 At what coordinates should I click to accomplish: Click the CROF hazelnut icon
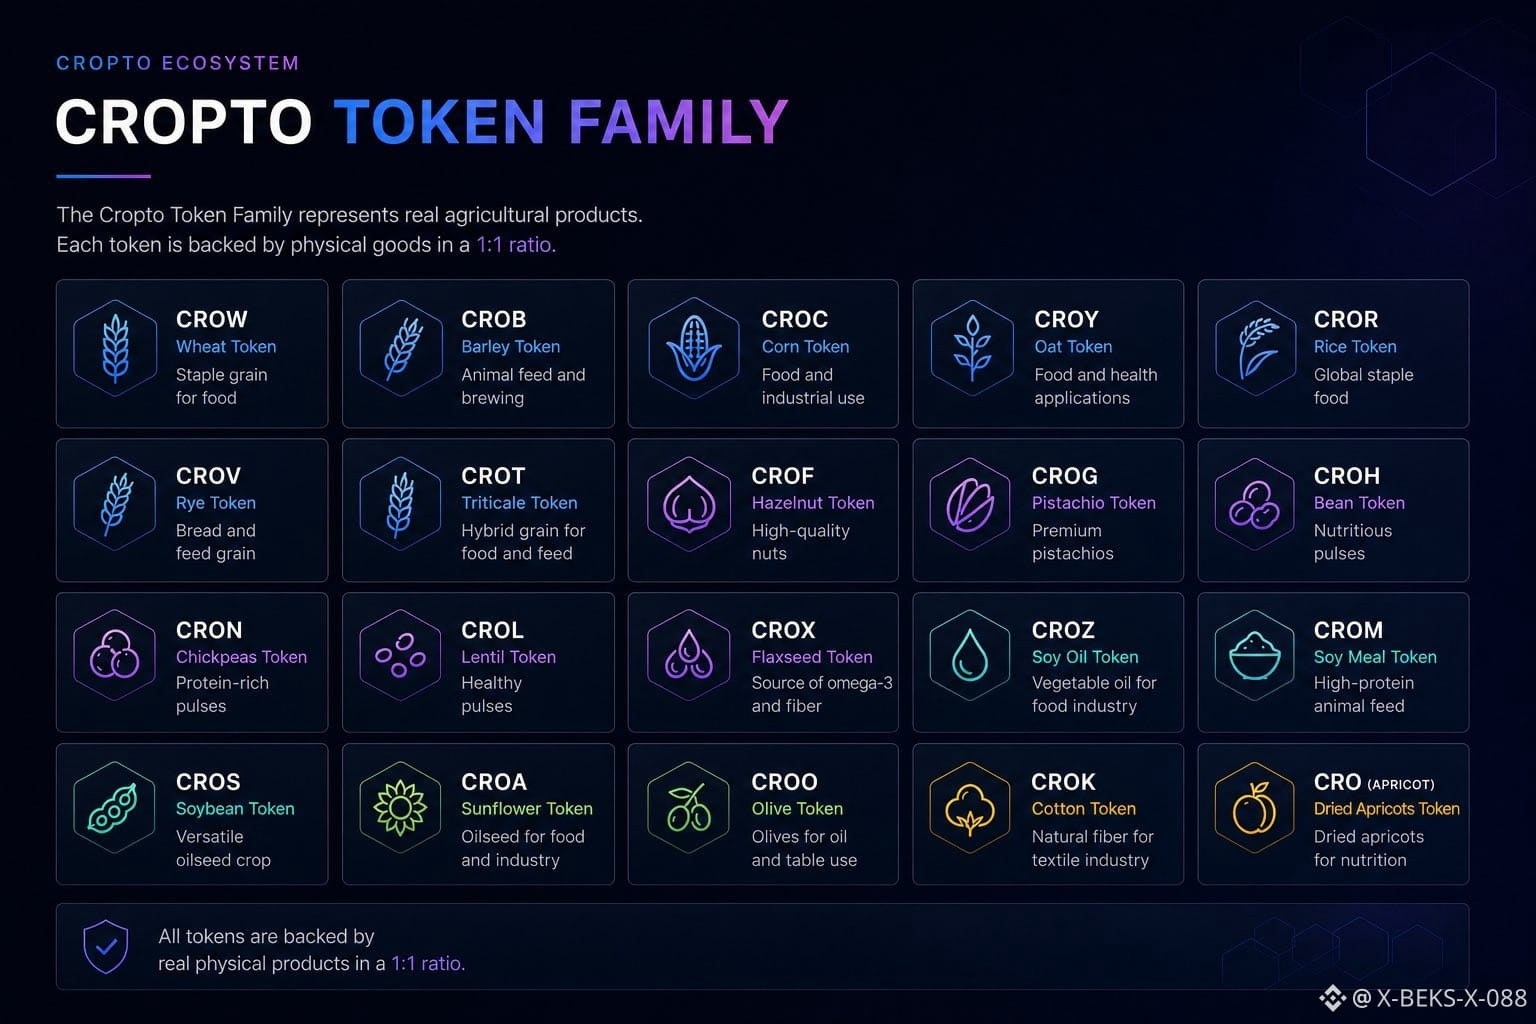[x=689, y=505]
